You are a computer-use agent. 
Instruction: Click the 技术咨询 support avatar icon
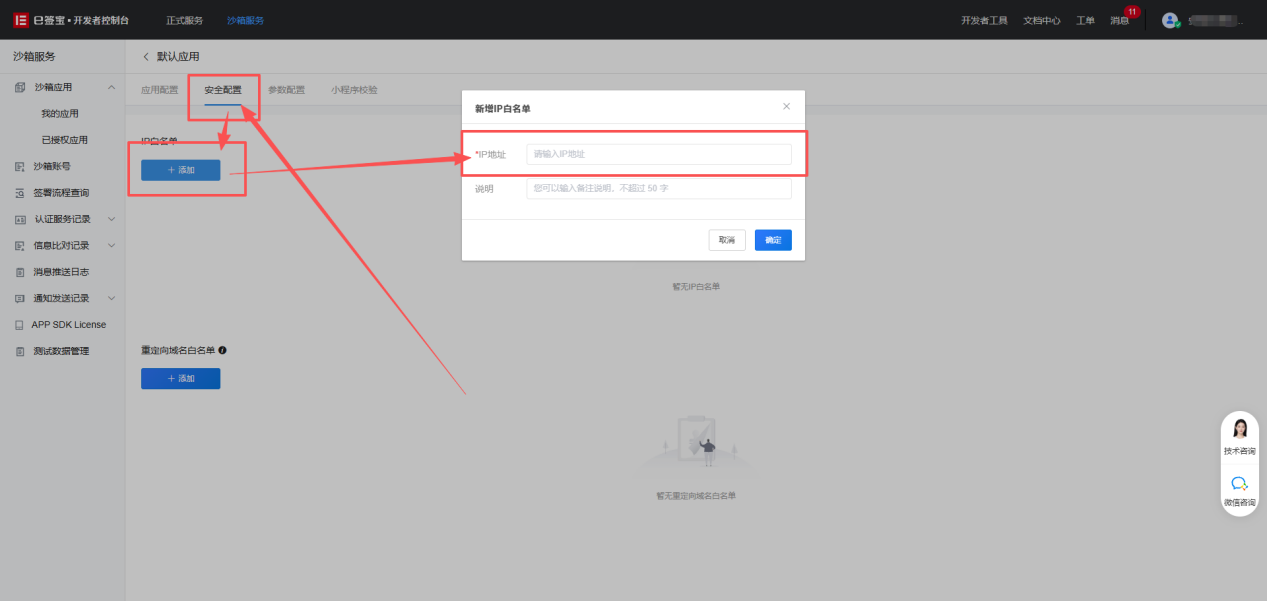click(x=1239, y=430)
